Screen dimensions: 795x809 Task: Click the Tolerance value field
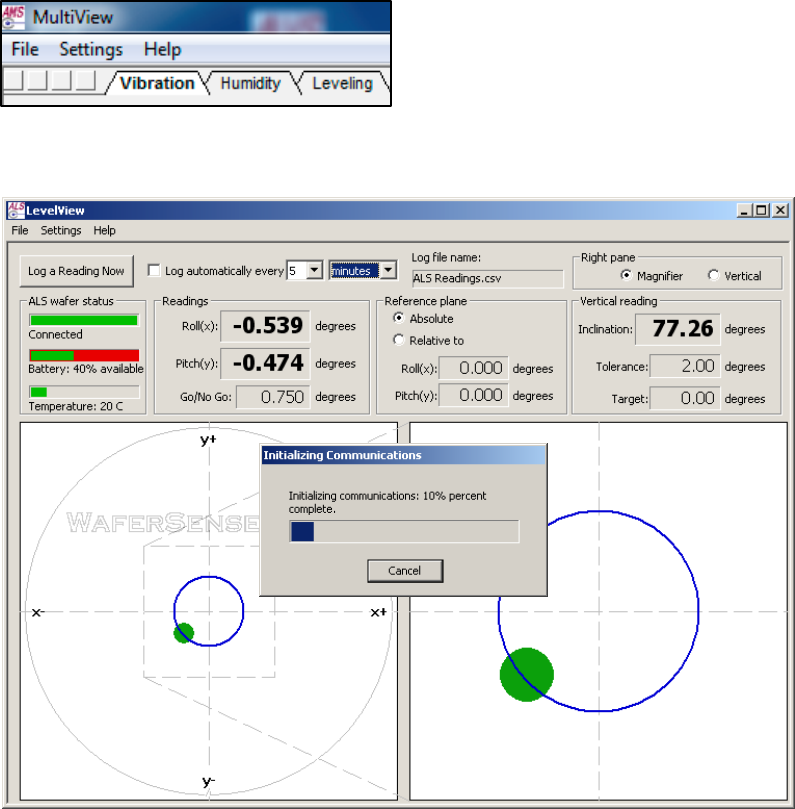pyautogui.click(x=685, y=366)
